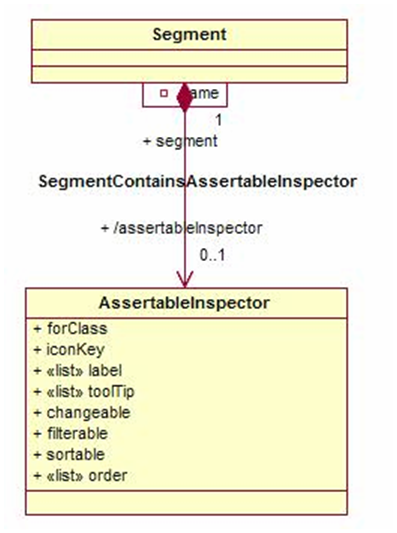The width and height of the screenshot is (397, 533).
Task: Click the + segment role label
Action: (180, 141)
